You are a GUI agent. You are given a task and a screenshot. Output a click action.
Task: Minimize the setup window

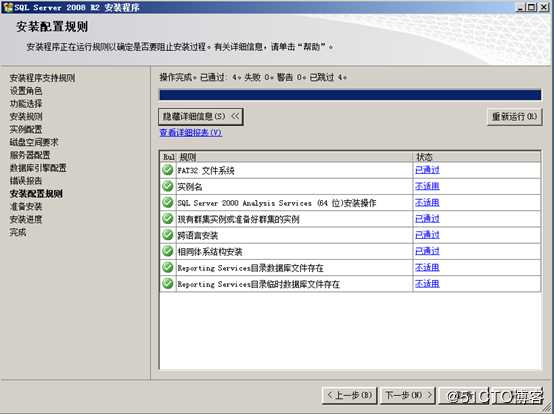click(x=521, y=7)
